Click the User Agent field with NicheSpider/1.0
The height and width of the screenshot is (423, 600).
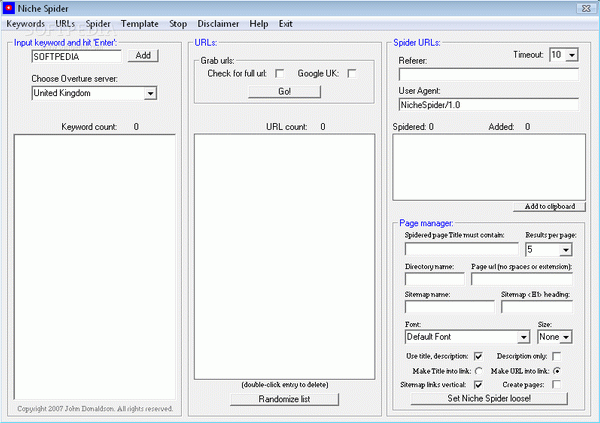click(489, 105)
